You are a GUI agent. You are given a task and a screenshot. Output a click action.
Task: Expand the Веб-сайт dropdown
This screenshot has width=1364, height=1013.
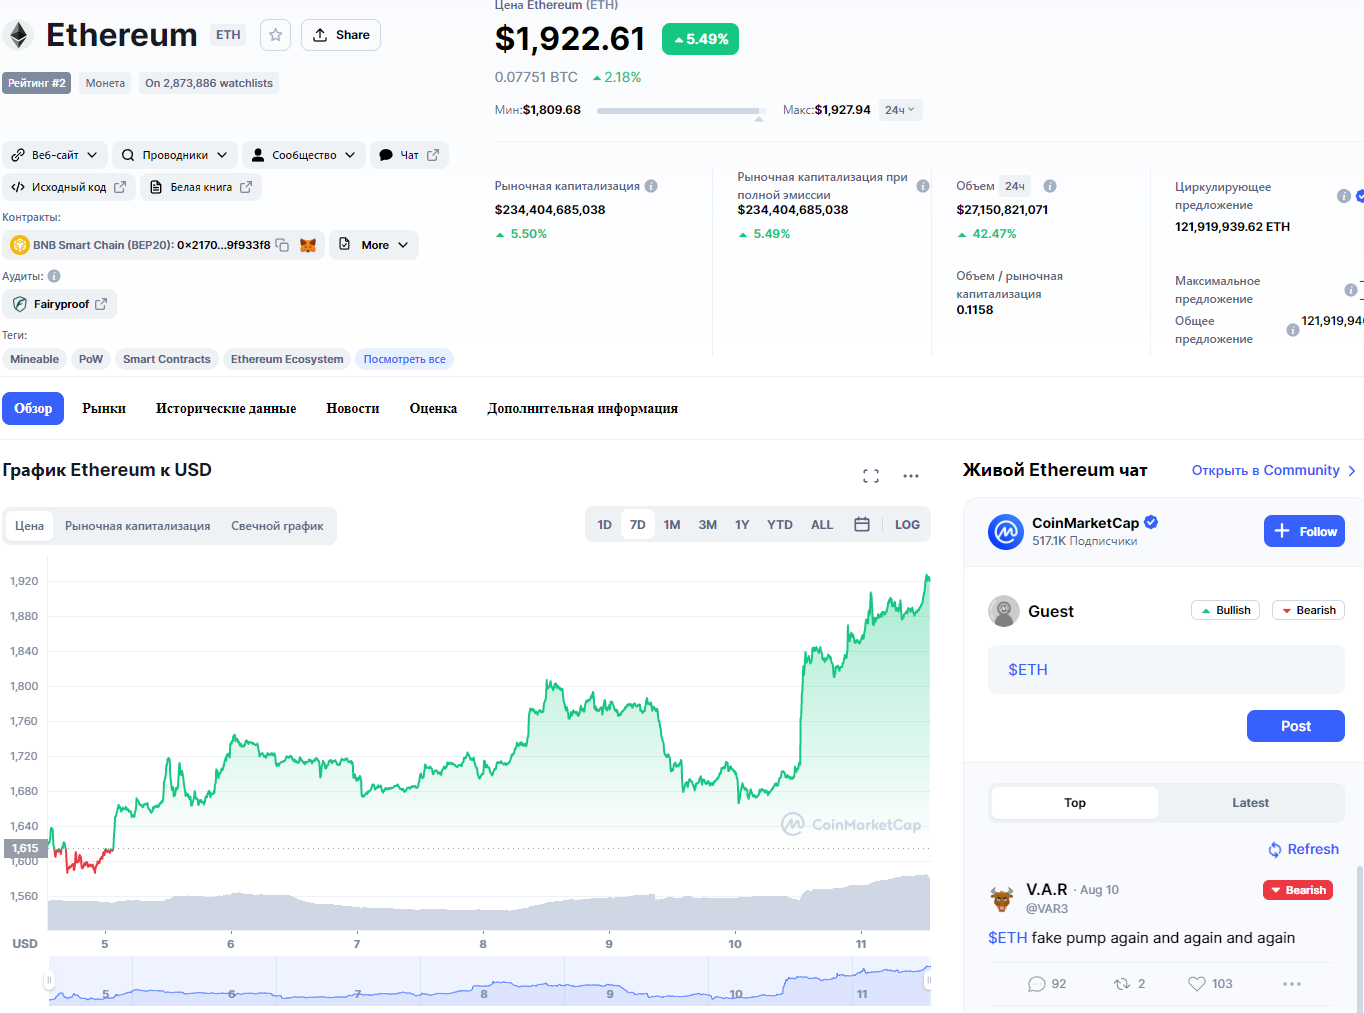55,155
